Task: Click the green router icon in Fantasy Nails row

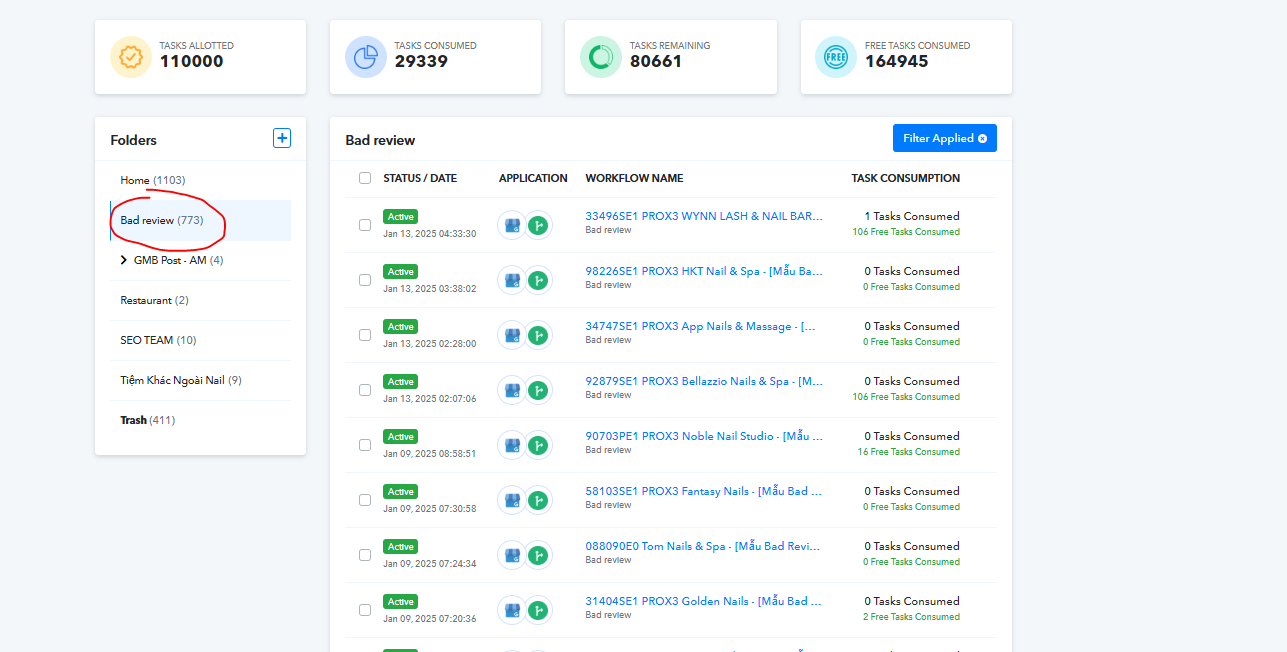Action: 538,500
